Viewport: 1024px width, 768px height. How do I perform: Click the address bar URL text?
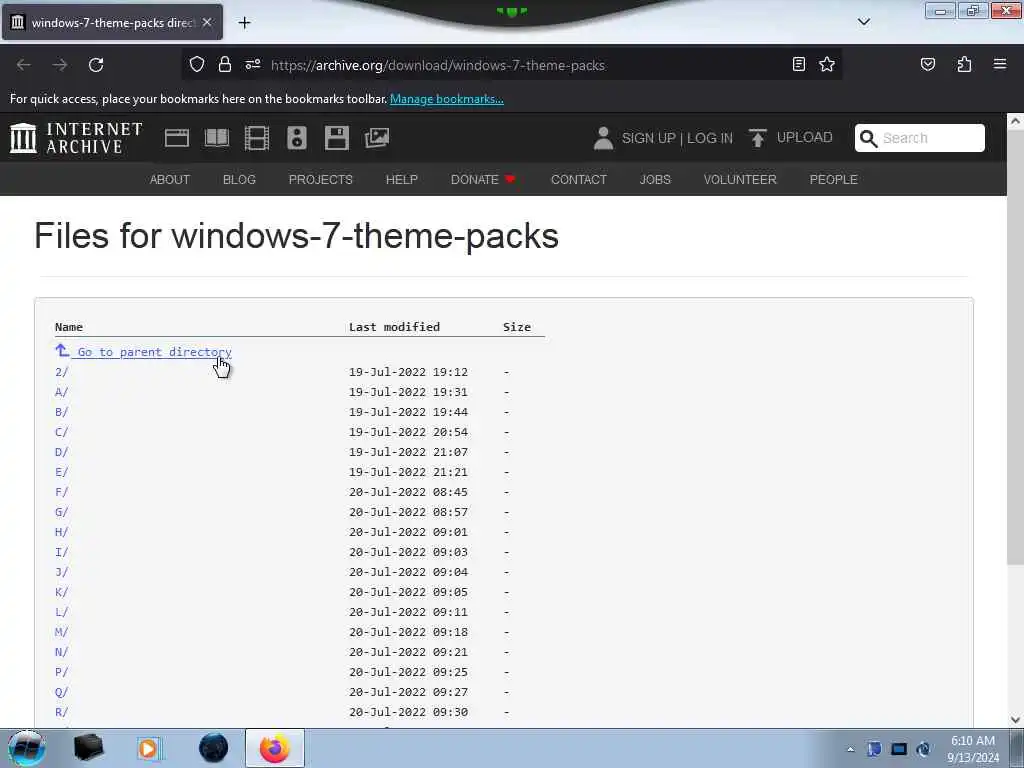tap(438, 65)
